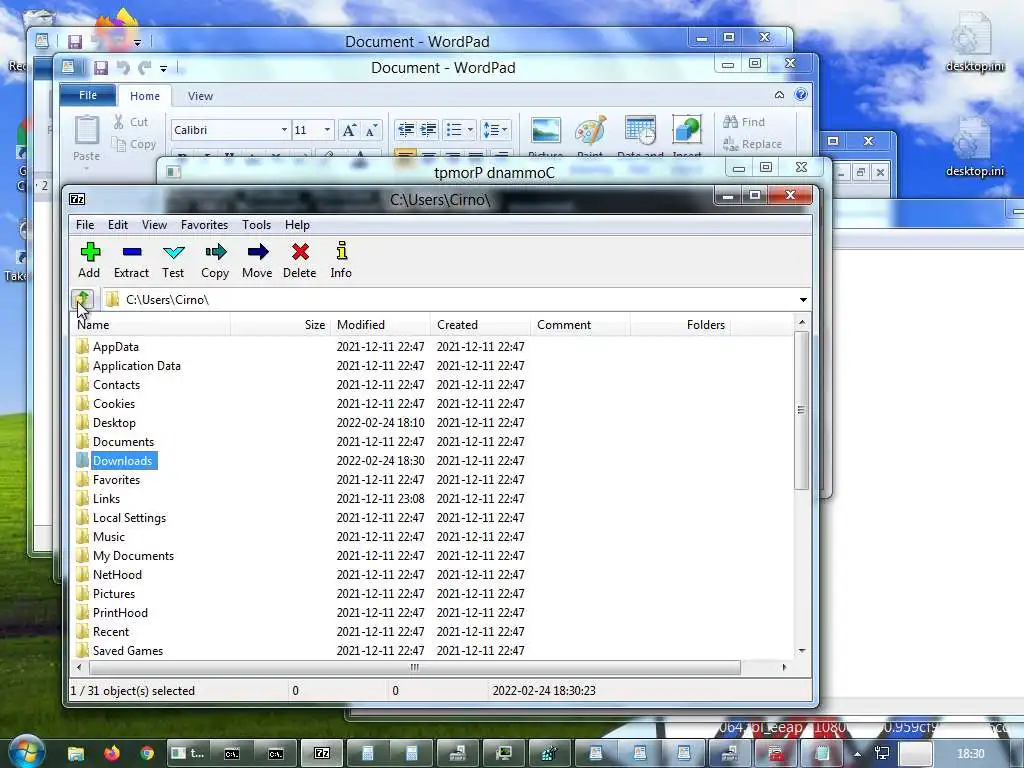The height and width of the screenshot is (768, 1024).
Task: Open WordPad Help with the question mark icon
Action: click(x=801, y=95)
